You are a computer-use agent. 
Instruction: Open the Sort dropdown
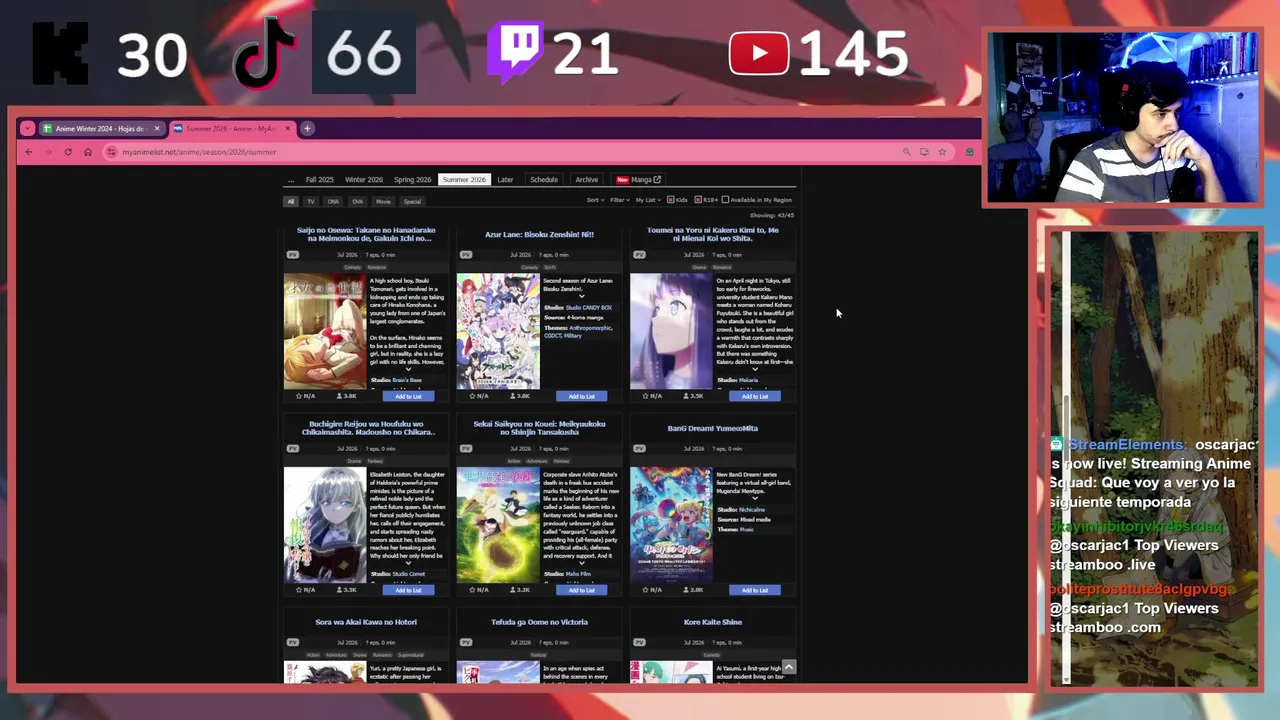[595, 200]
